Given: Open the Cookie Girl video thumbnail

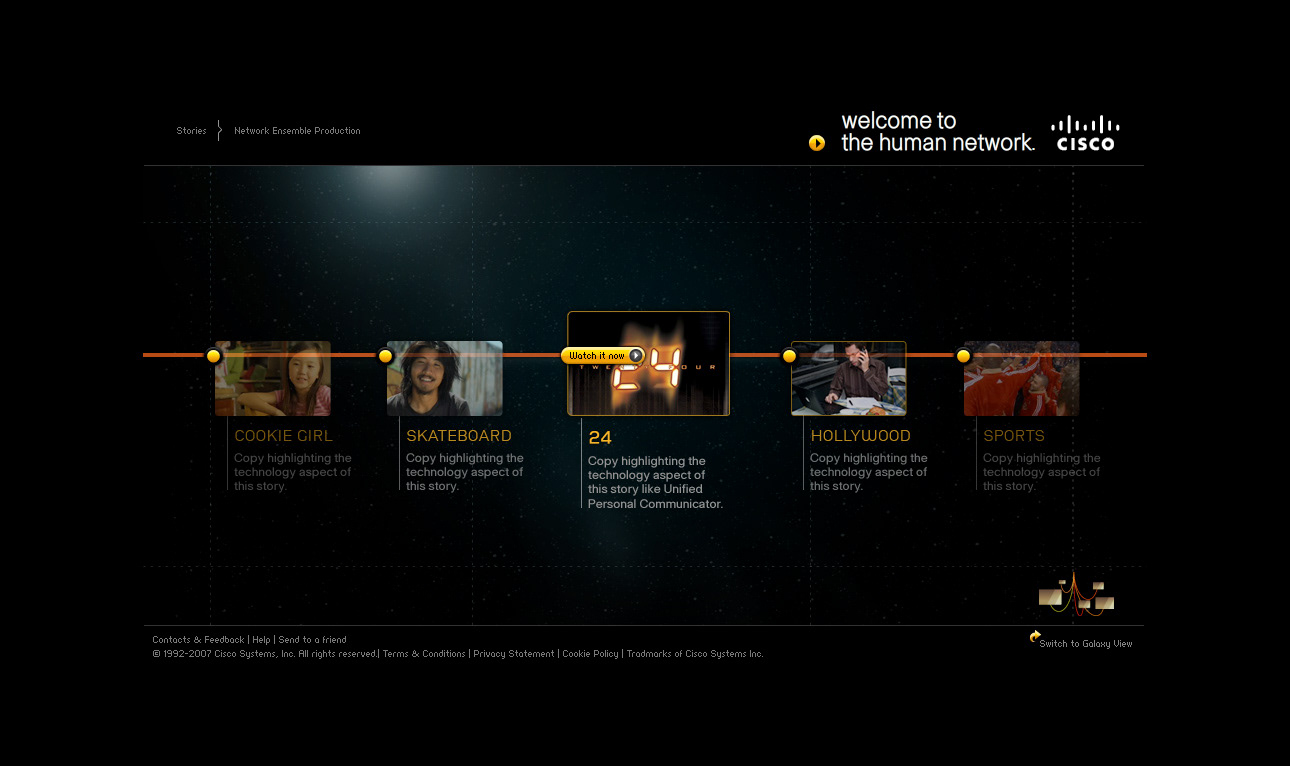Looking at the screenshot, I should click(x=273, y=378).
